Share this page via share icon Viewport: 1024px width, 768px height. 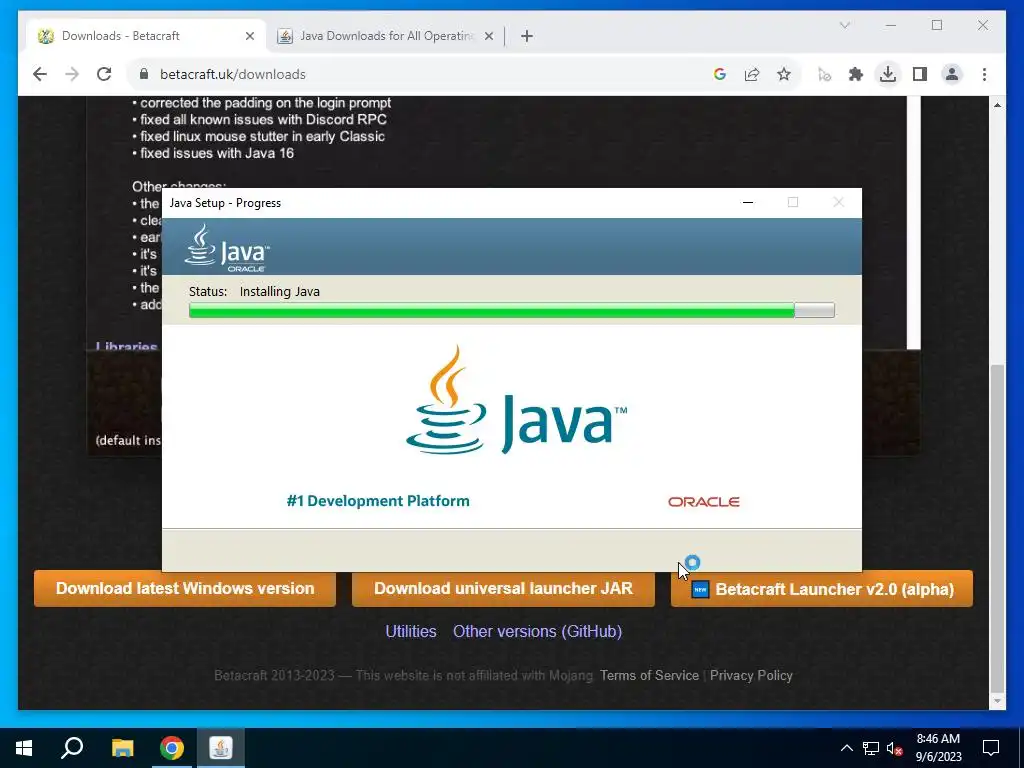point(752,74)
